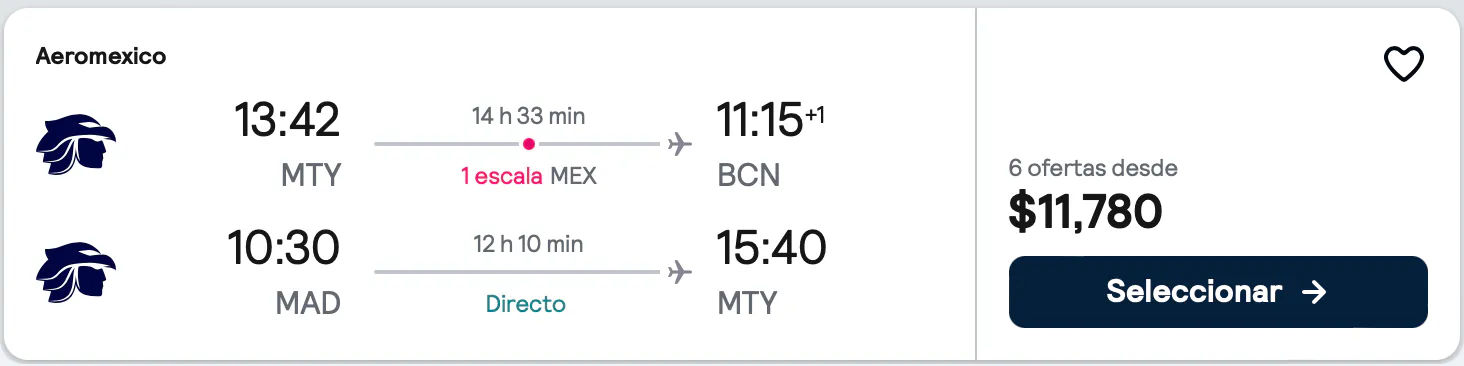Click the Aeromexico airline name
This screenshot has width=1464, height=366.
[101, 57]
